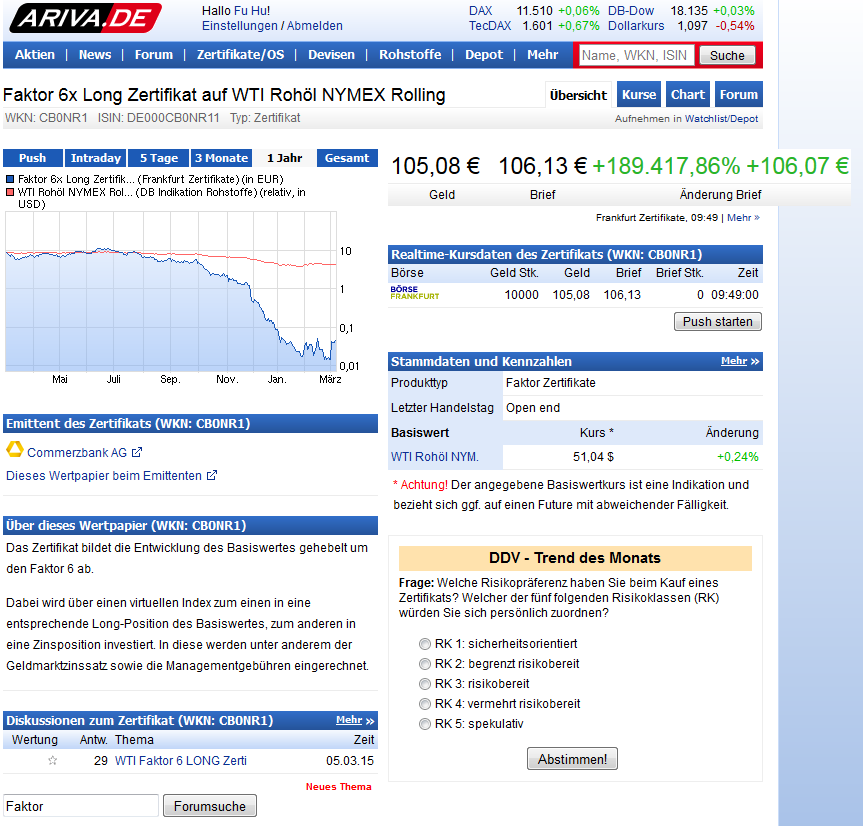Image resolution: width=863 pixels, height=826 pixels.
Task: Select RK 3: risikobereit option
Action: (424, 684)
